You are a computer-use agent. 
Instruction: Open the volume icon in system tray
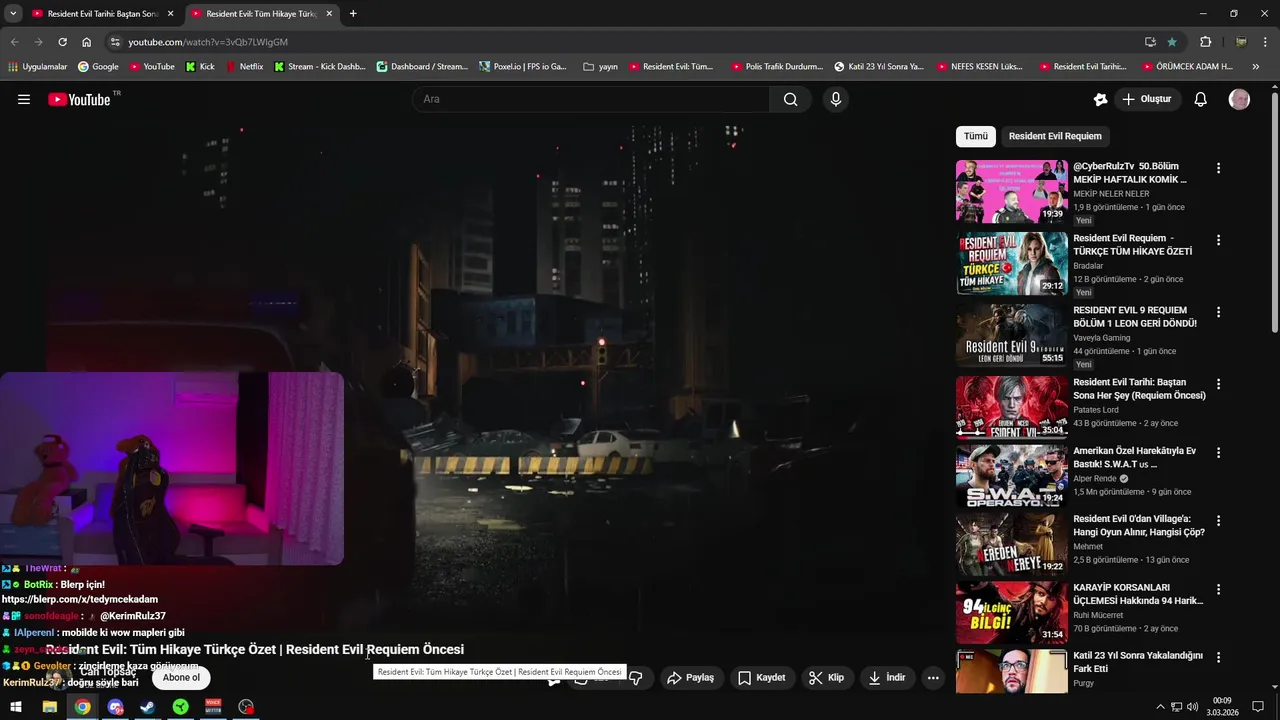1192,707
